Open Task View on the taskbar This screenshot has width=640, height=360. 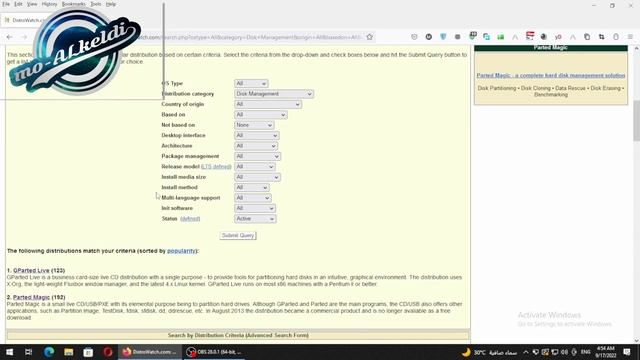[x=29, y=352]
